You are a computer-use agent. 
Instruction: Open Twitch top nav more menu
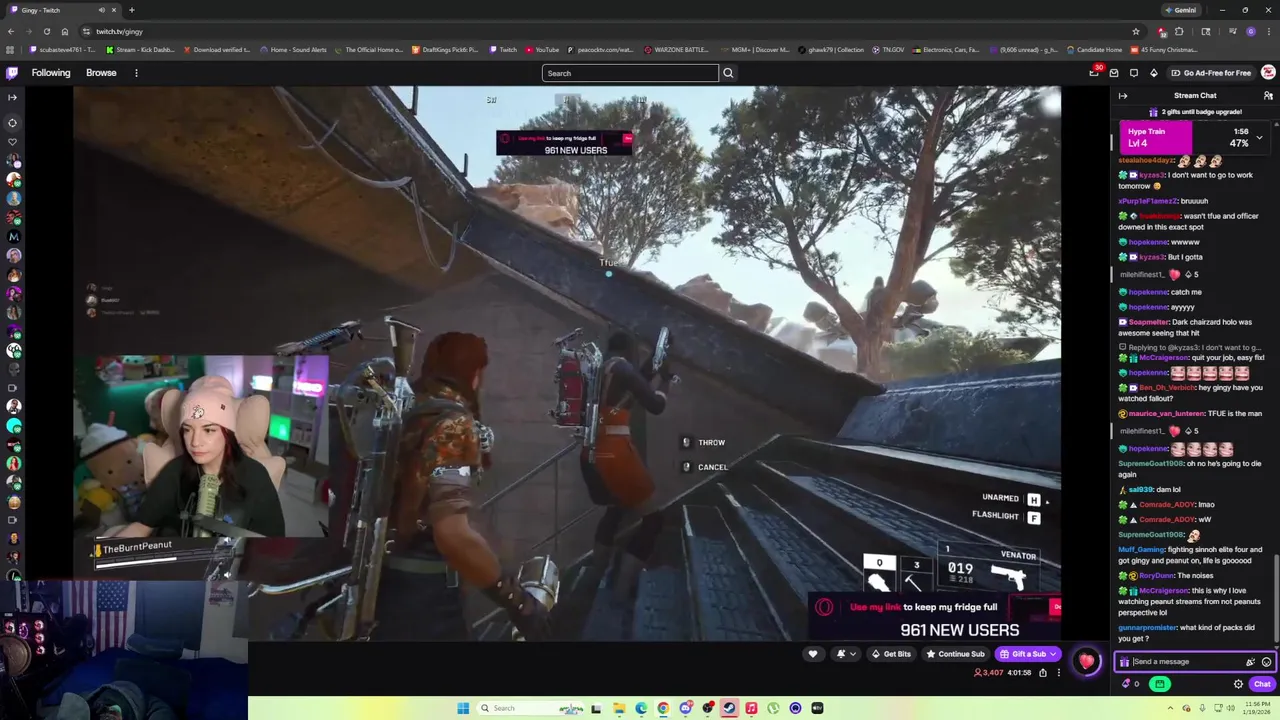[136, 73]
